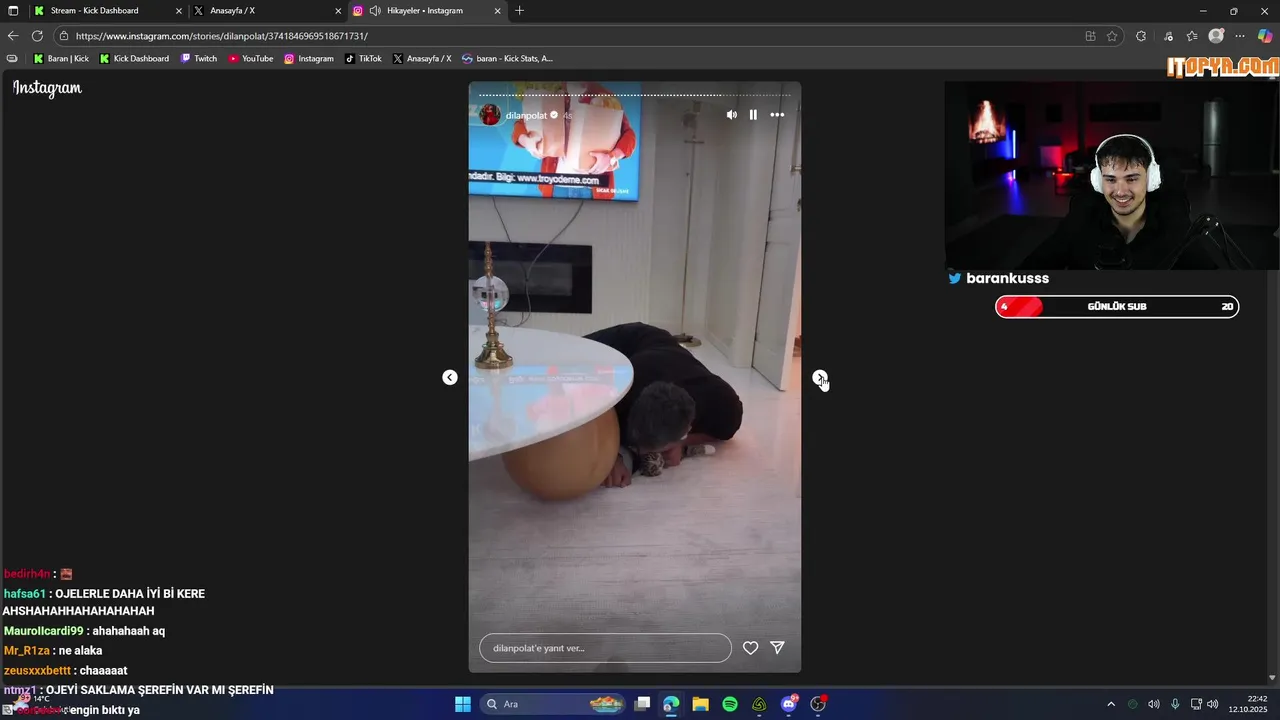Open Microsoft Edge from the taskbar

671,704
